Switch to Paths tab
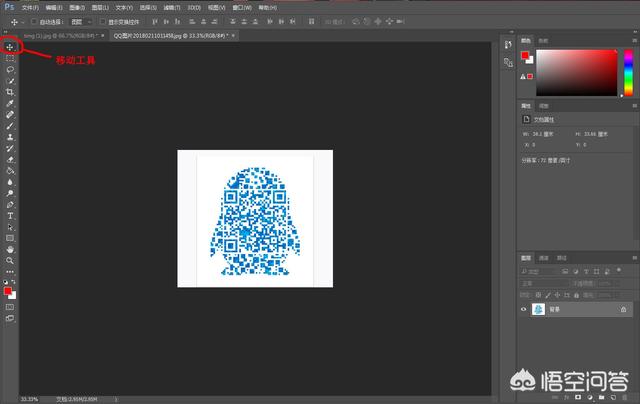640x404 pixels. [x=562, y=258]
